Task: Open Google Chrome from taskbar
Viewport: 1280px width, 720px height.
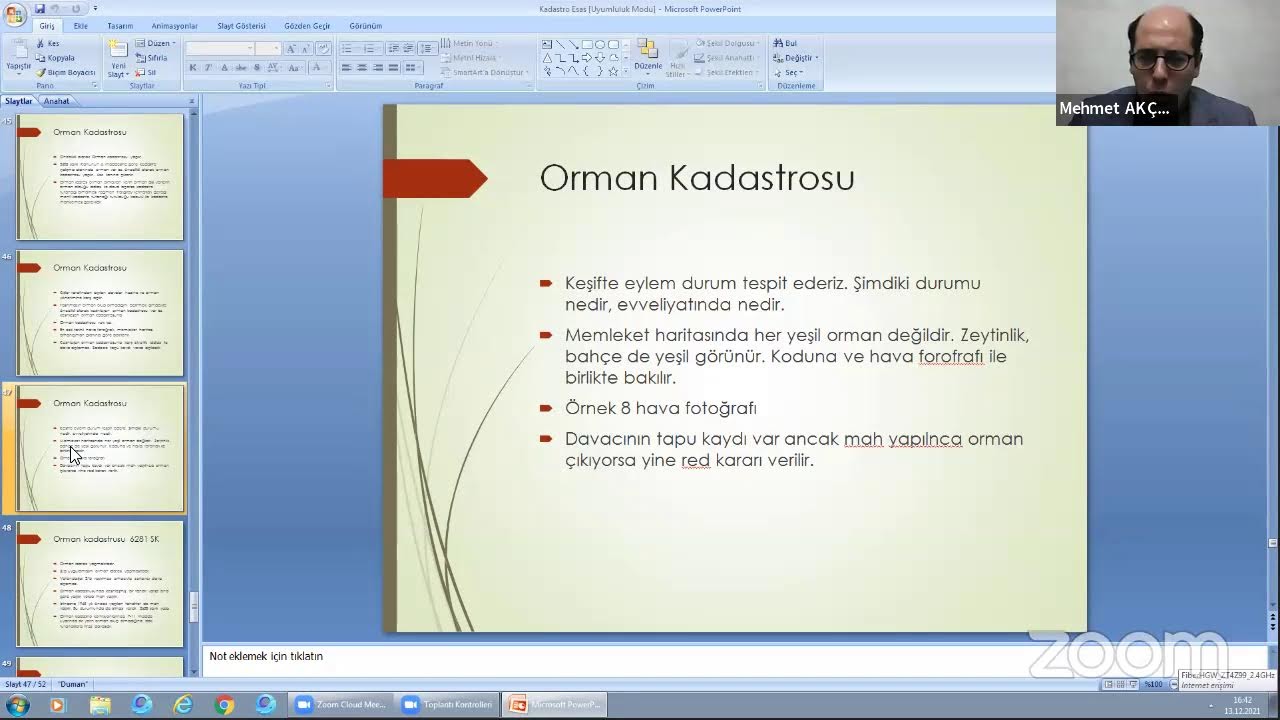Action: (224, 705)
